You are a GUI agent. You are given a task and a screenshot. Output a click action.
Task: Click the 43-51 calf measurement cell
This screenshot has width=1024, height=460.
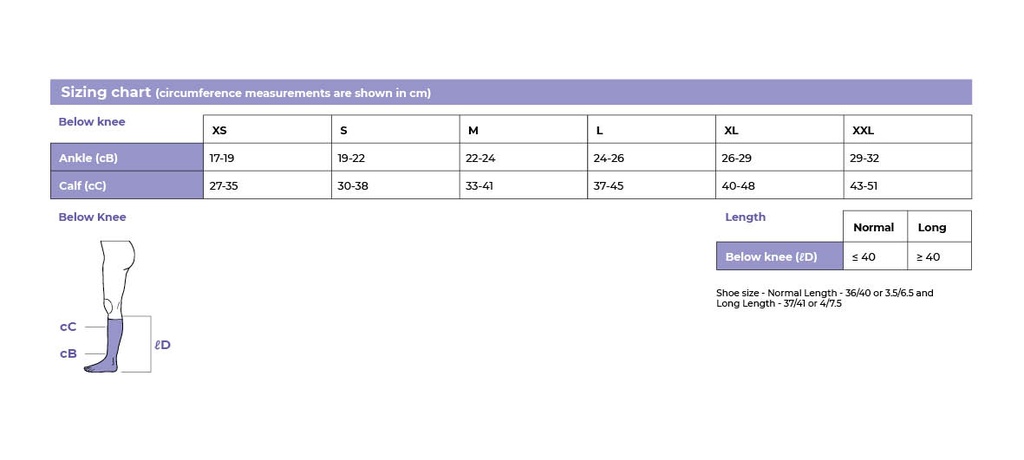click(x=908, y=185)
